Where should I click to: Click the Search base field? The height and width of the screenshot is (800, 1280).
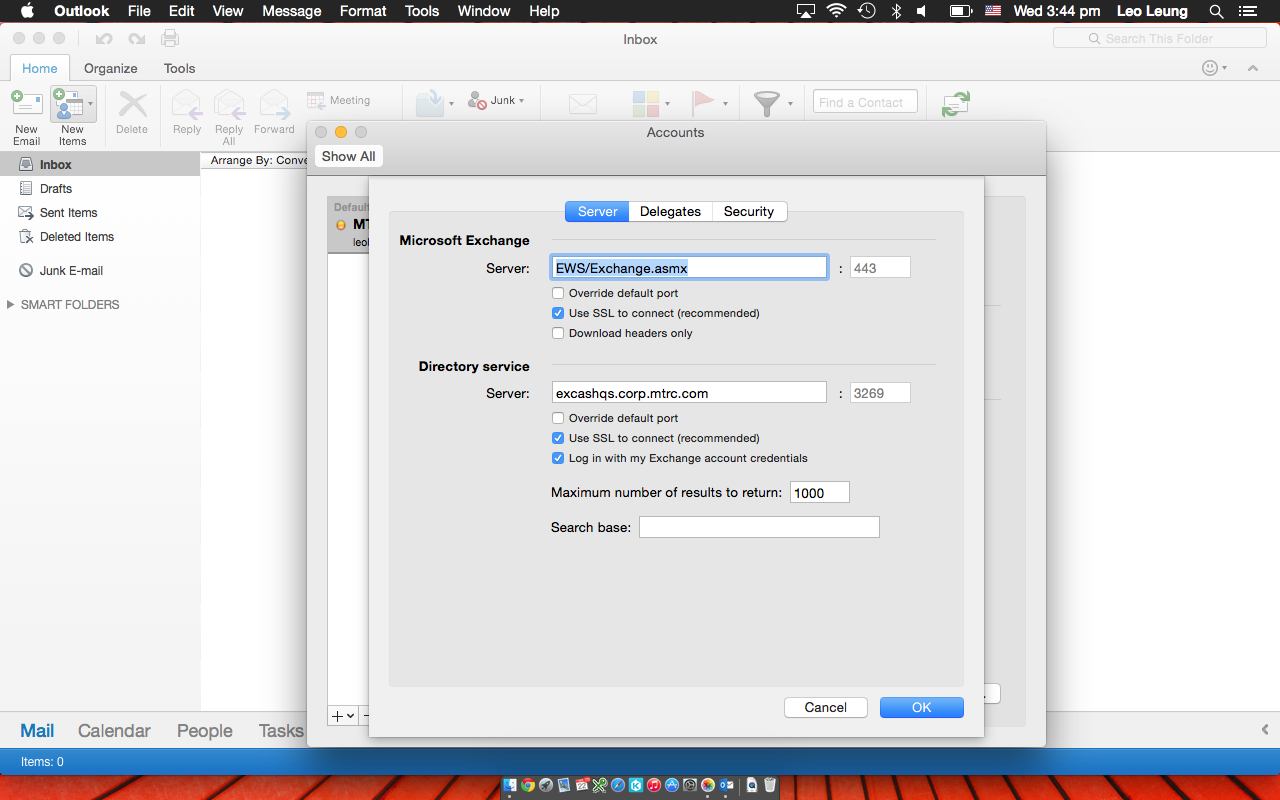point(759,527)
